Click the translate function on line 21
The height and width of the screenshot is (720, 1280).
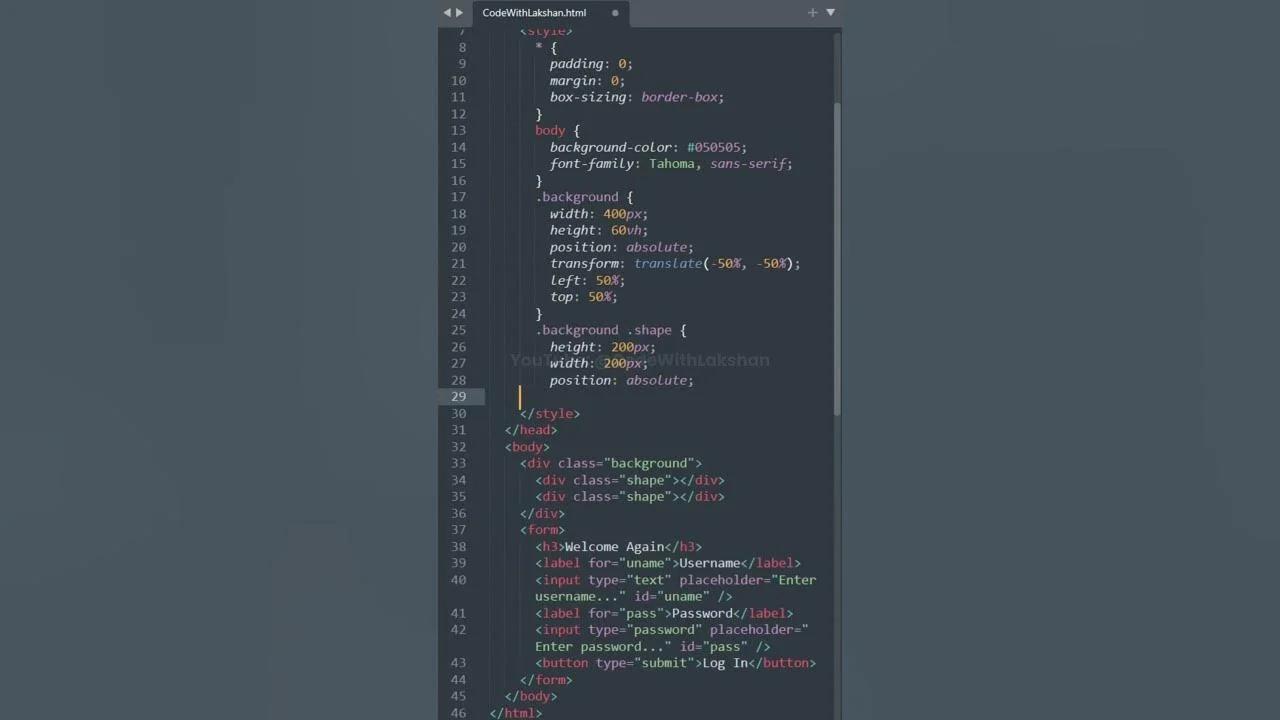click(667, 263)
